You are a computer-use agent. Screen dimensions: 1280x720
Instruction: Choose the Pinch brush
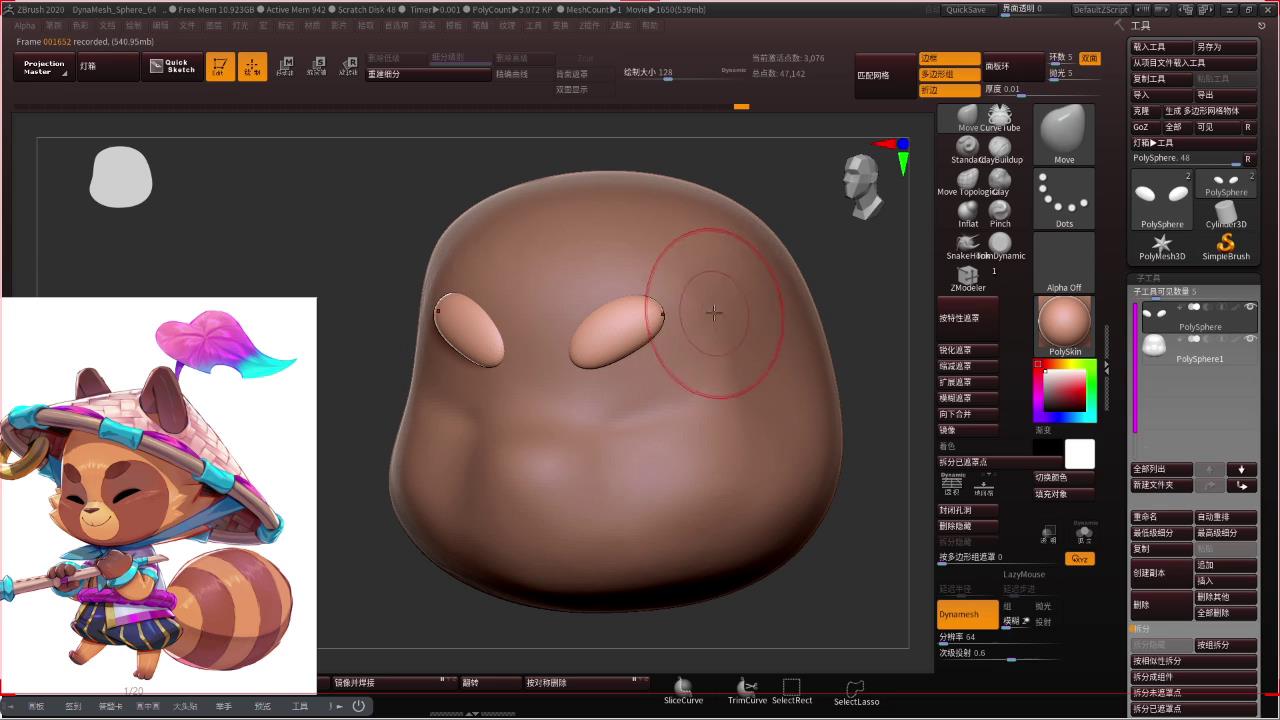999,211
